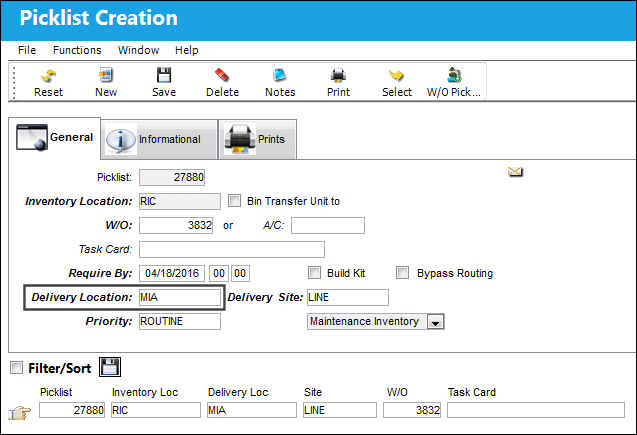Switch to the Informational tab
The image size is (637, 435).
(159, 139)
